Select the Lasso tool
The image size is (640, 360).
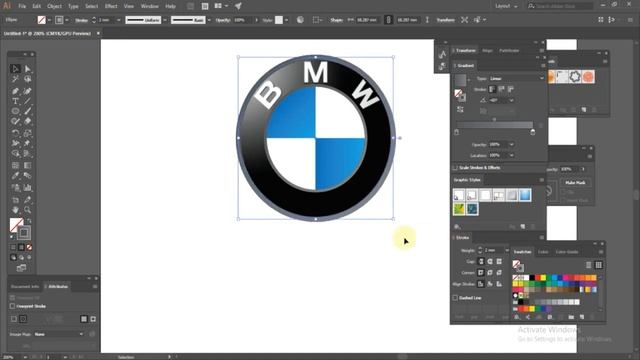click(x=27, y=79)
